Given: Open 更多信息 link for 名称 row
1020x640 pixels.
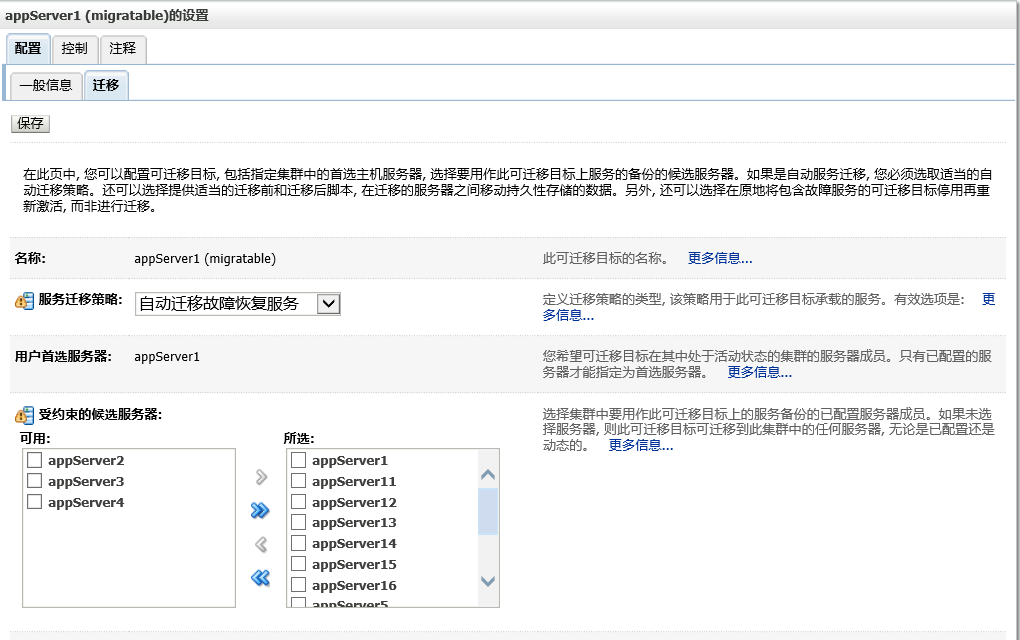Looking at the screenshot, I should [720, 258].
